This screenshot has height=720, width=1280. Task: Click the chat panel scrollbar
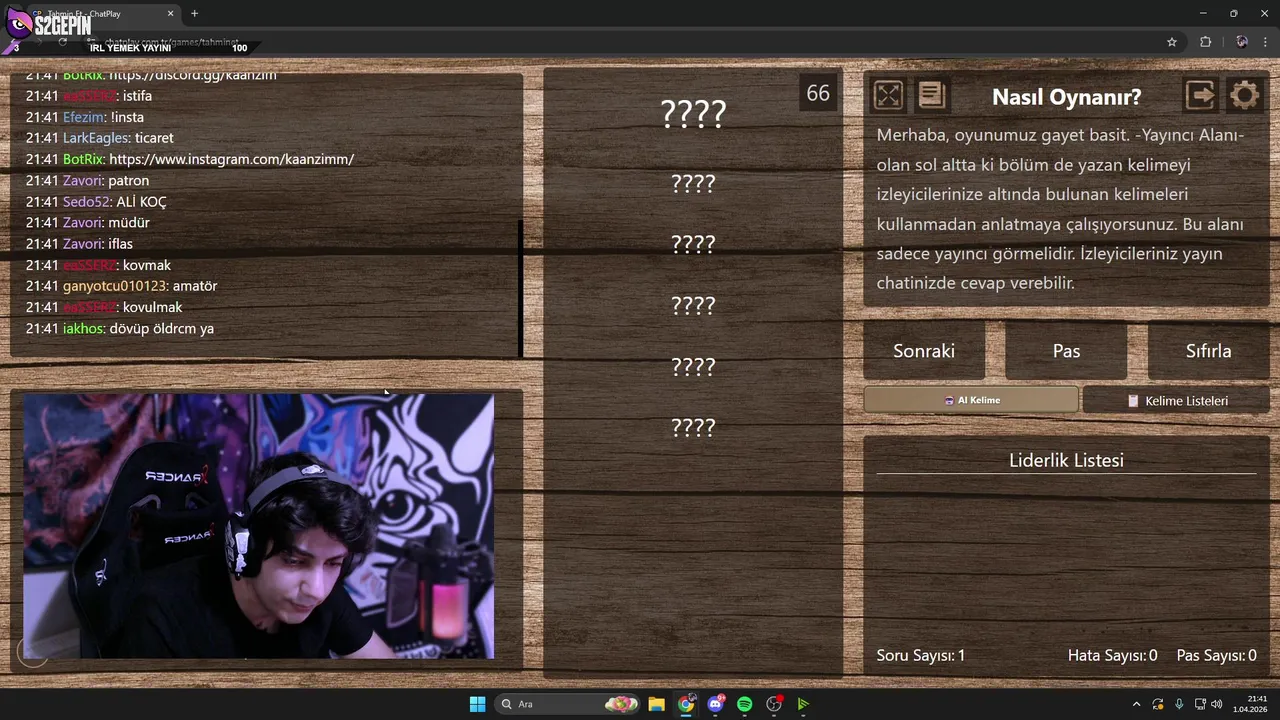coord(521,289)
